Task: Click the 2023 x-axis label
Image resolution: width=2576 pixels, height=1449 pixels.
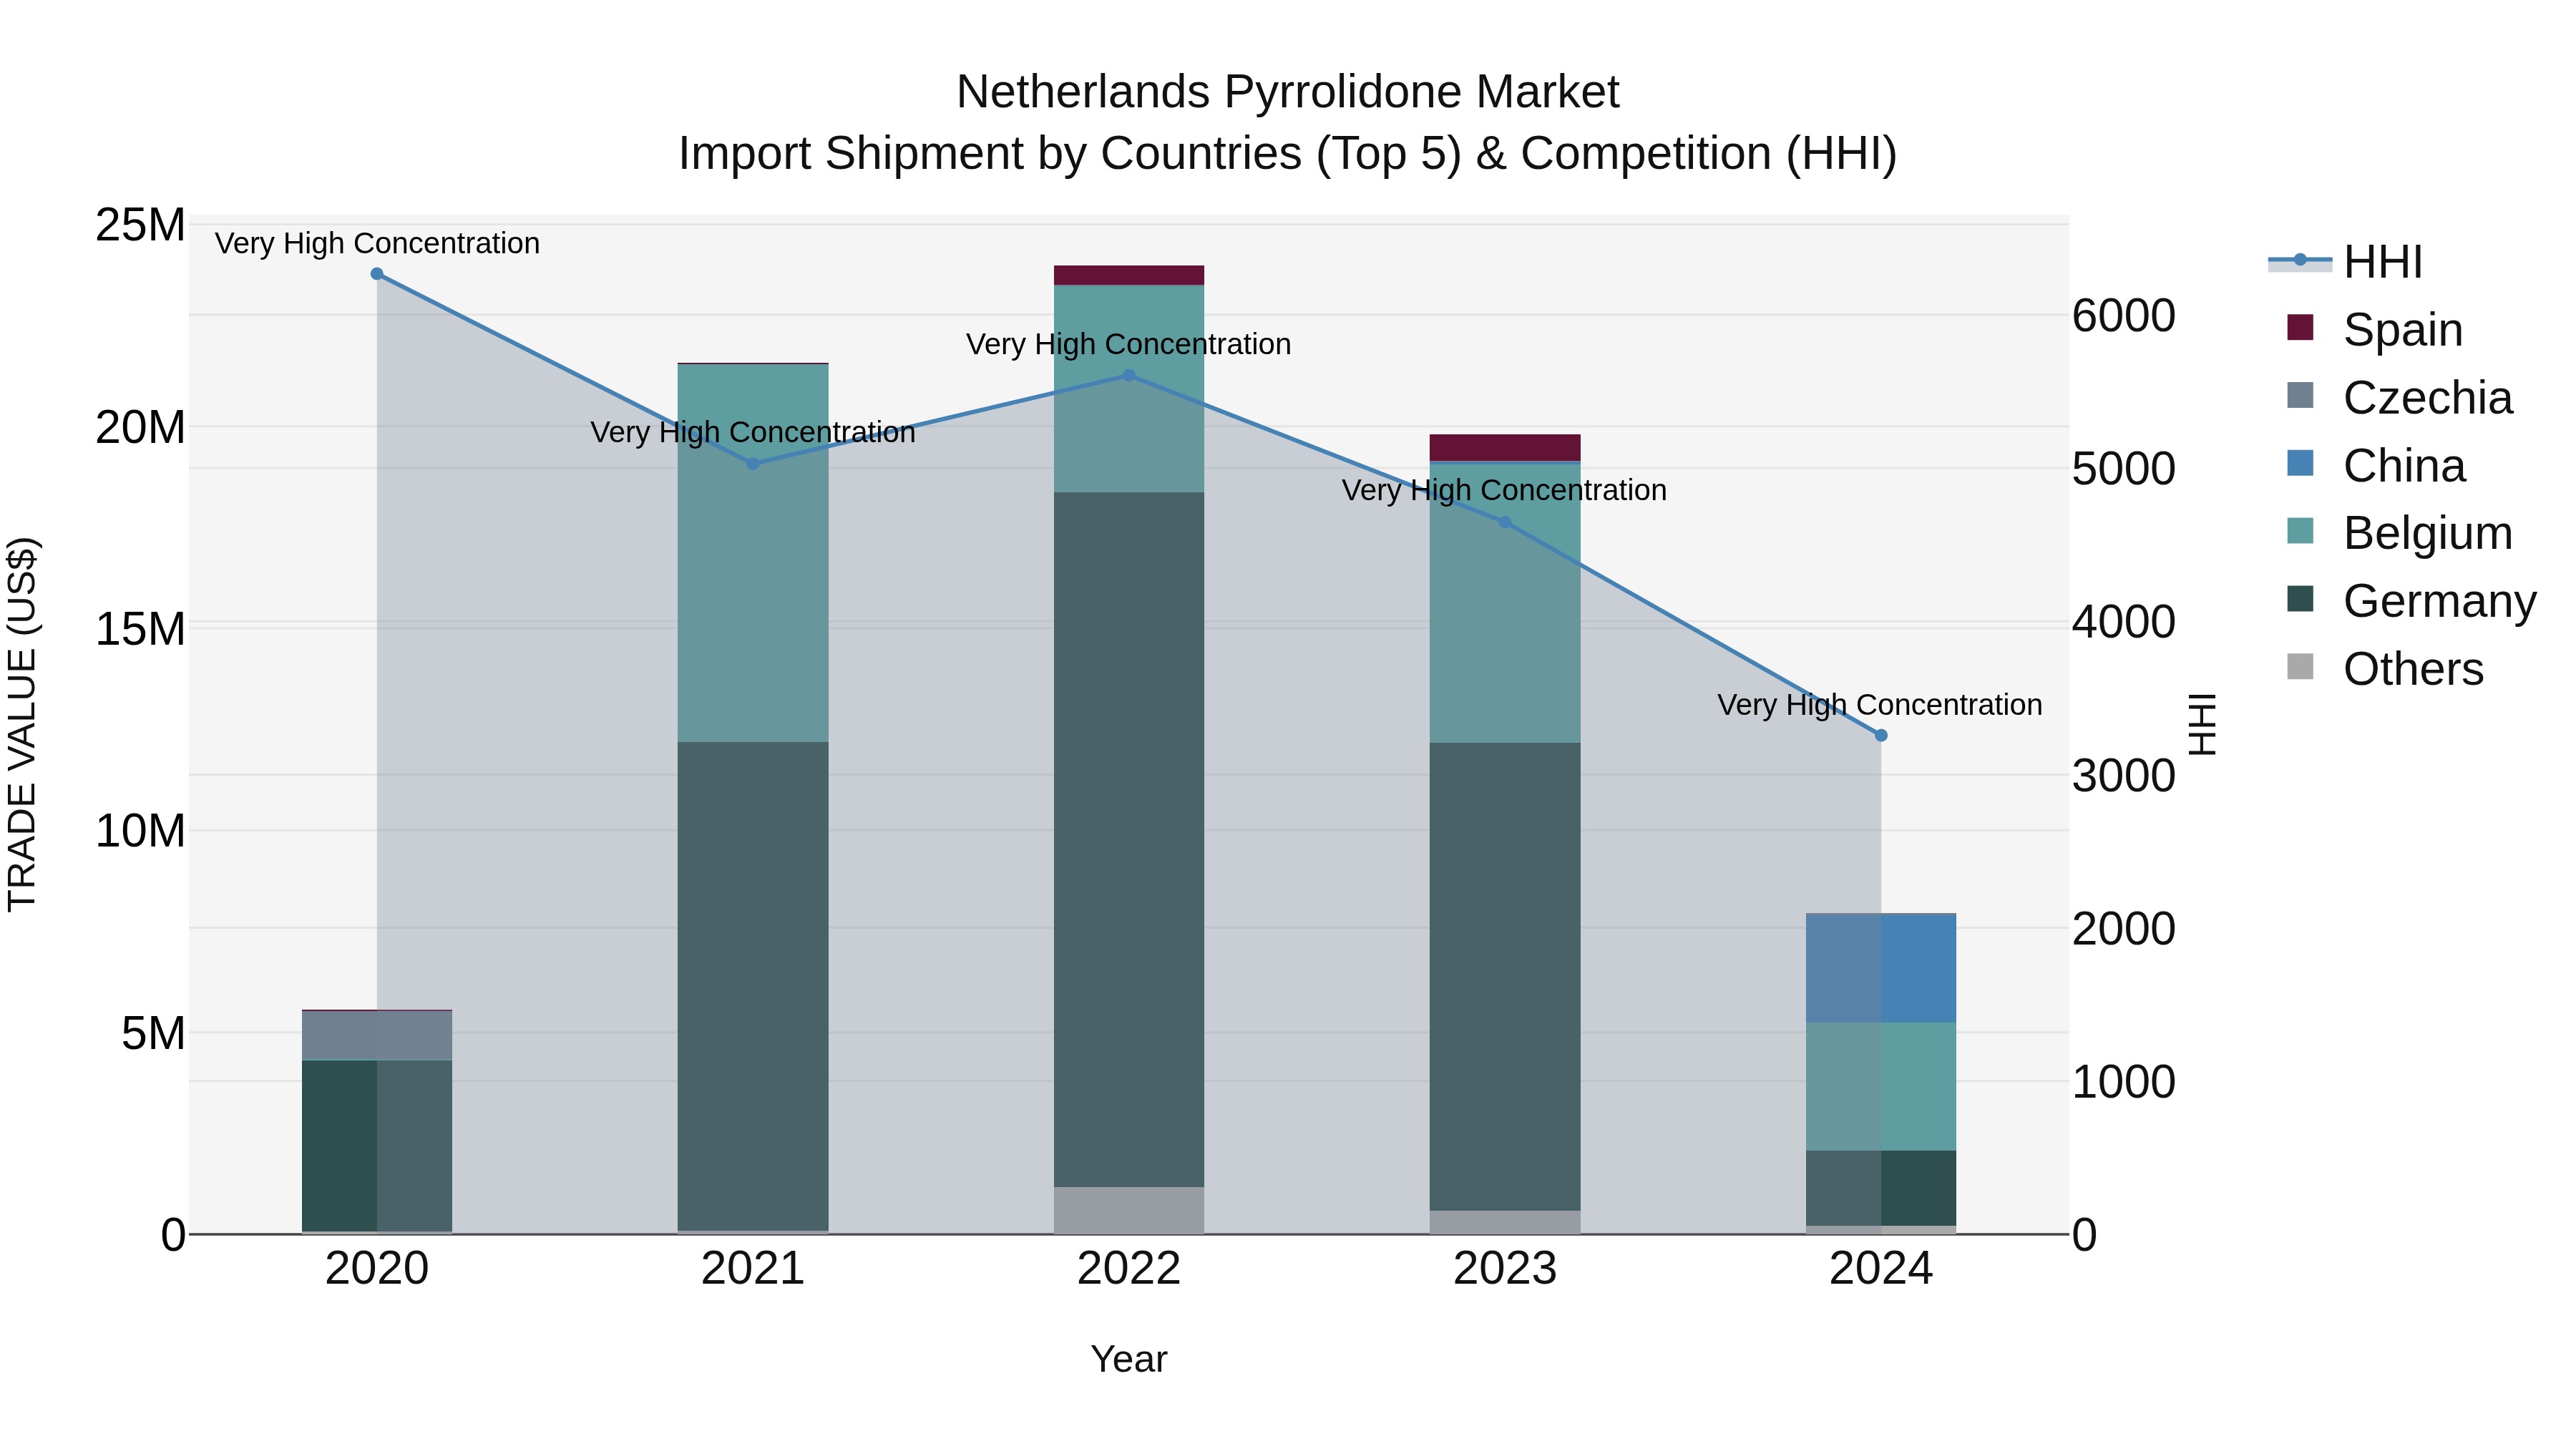Action: (1505, 1269)
